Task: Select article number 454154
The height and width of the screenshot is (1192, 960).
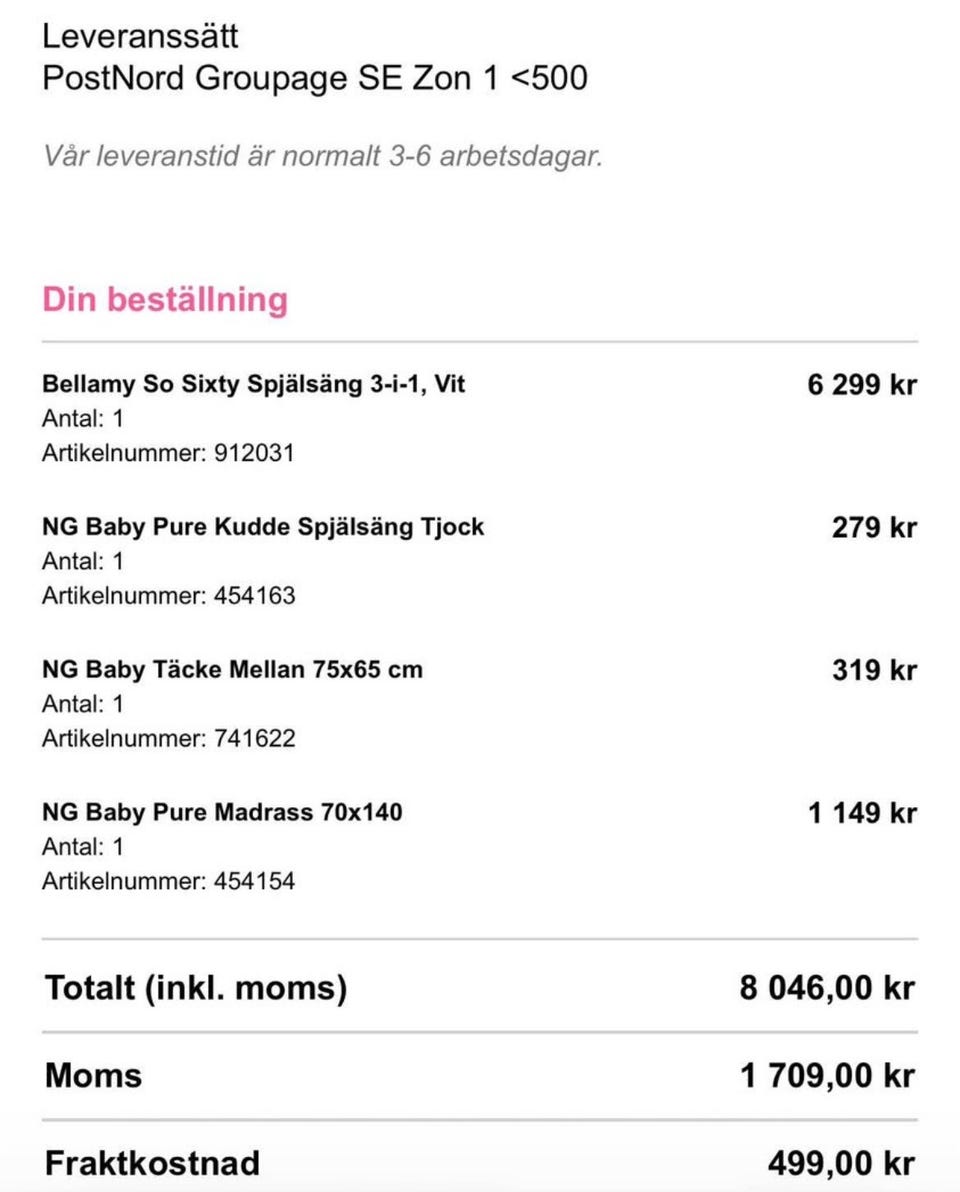Action: click(254, 882)
